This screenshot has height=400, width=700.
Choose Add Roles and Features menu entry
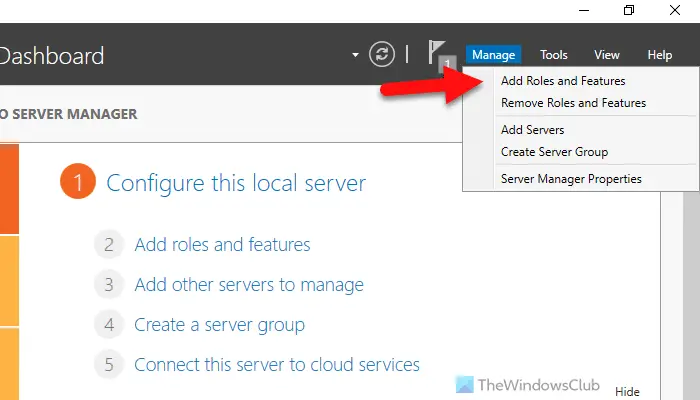pyautogui.click(x=563, y=81)
